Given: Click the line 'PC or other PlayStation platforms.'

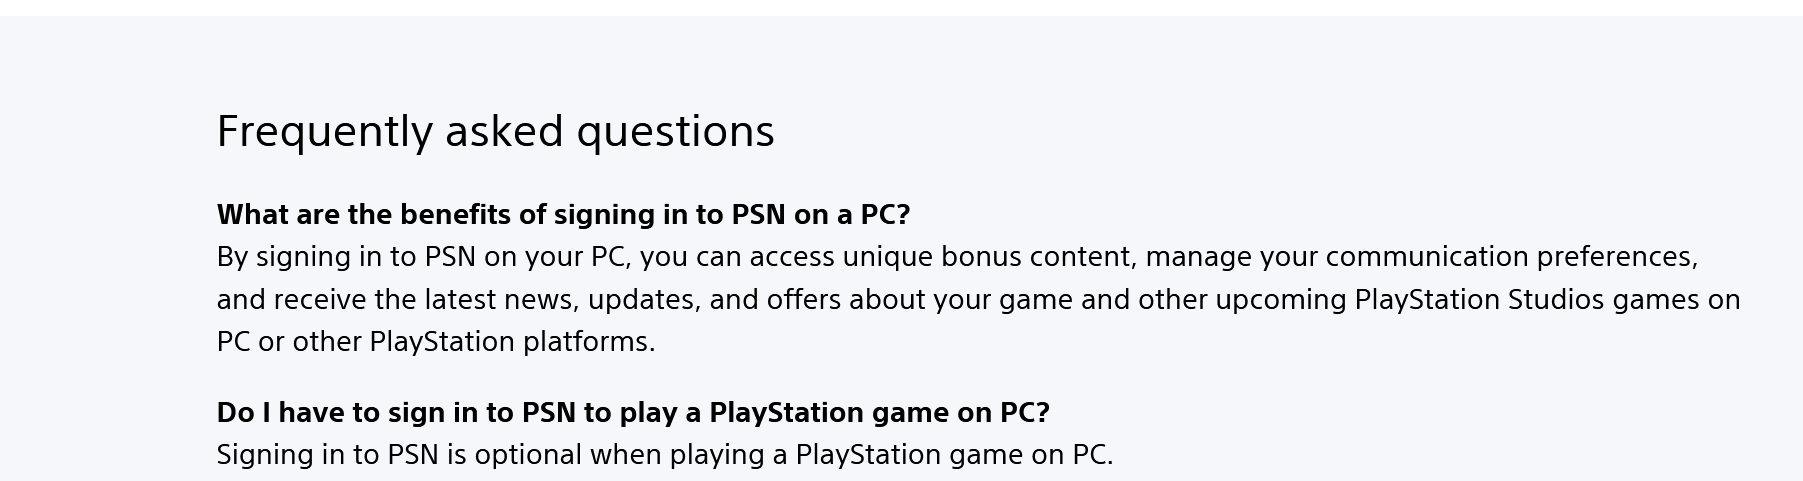Looking at the screenshot, I should pyautogui.click(x=436, y=342).
